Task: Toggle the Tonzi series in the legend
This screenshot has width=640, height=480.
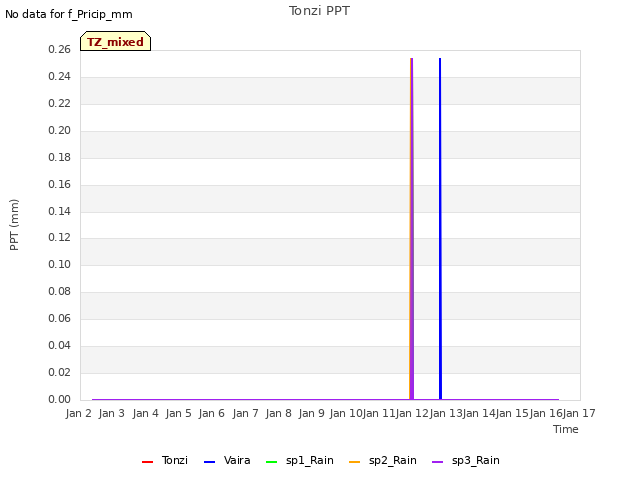Action: point(164,461)
